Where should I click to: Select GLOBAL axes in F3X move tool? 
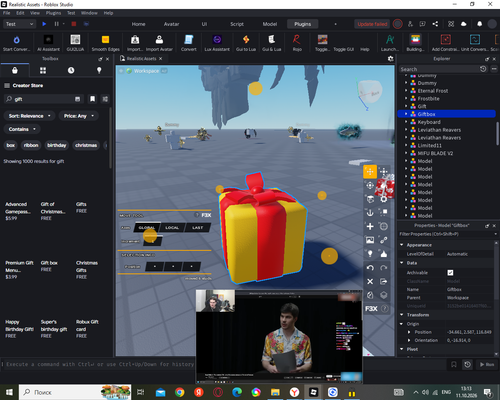coord(147,227)
